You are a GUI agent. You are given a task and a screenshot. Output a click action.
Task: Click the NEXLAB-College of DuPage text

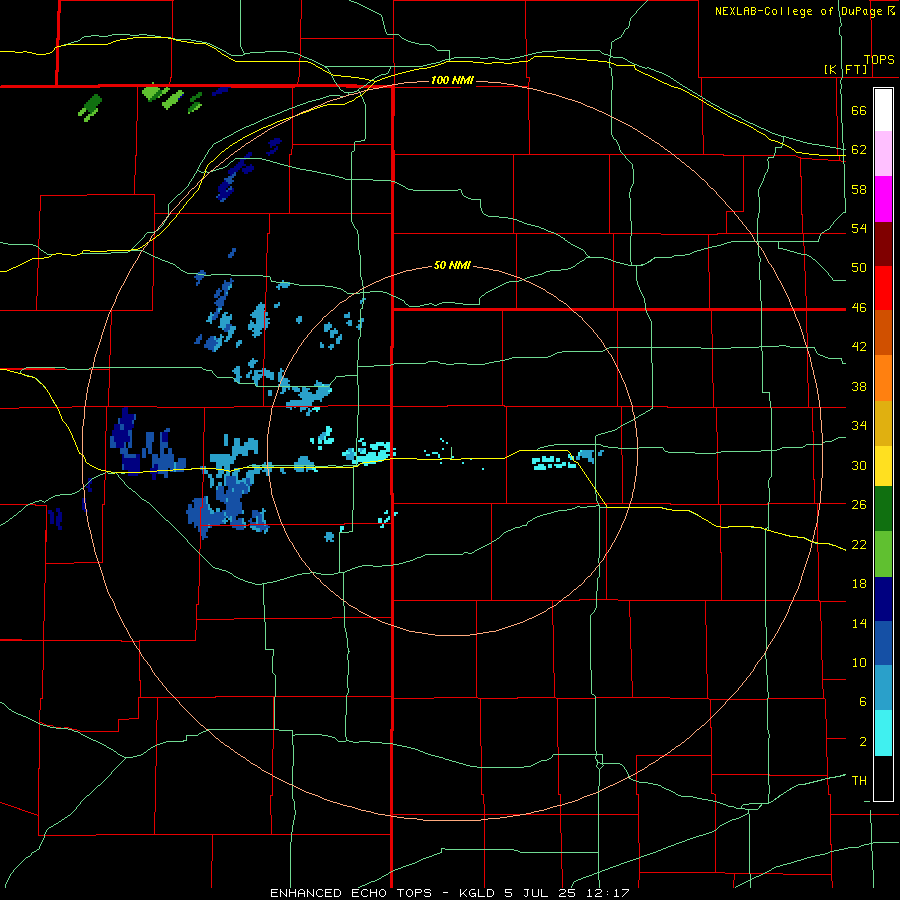[798, 11]
